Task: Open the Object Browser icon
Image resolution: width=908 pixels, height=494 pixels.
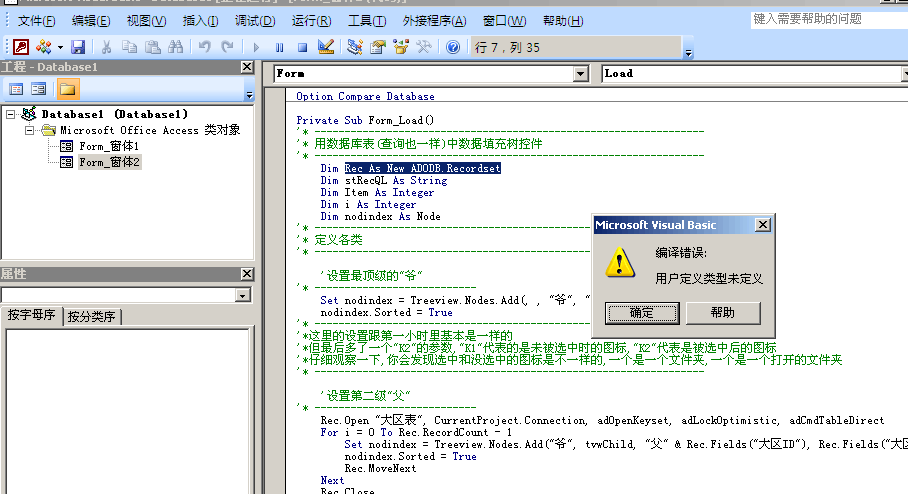Action: coord(401,47)
